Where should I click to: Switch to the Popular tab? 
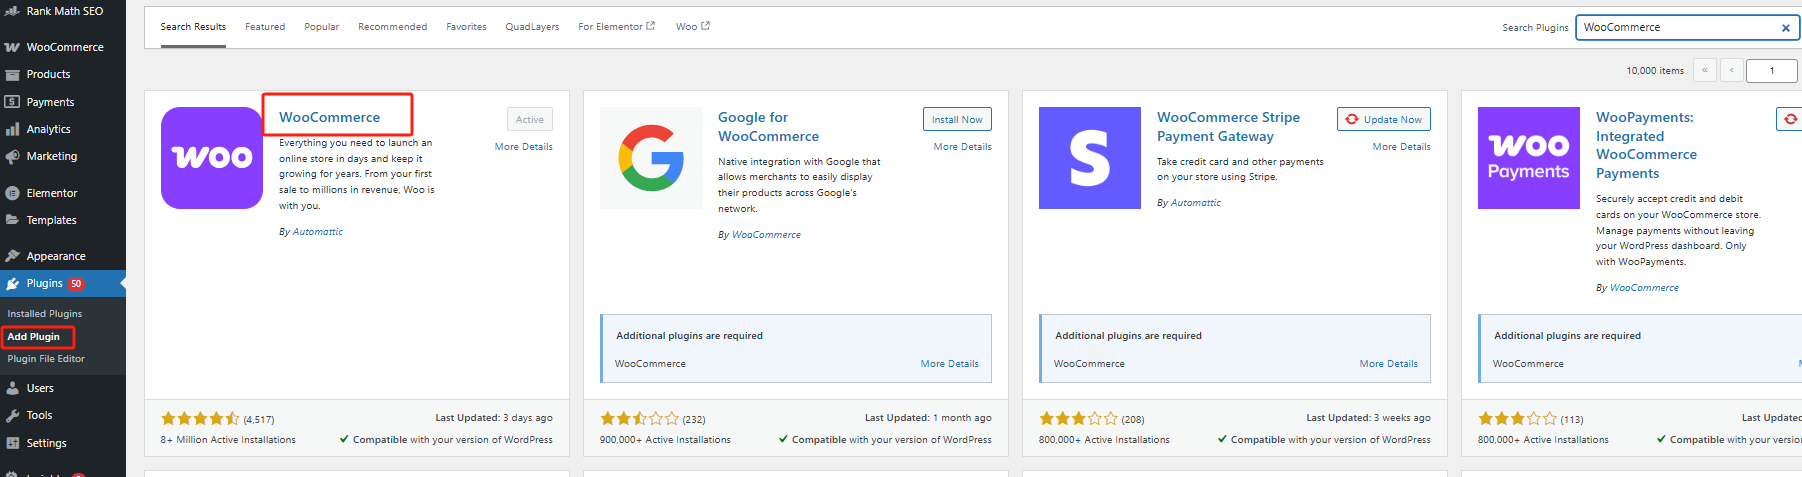321,27
